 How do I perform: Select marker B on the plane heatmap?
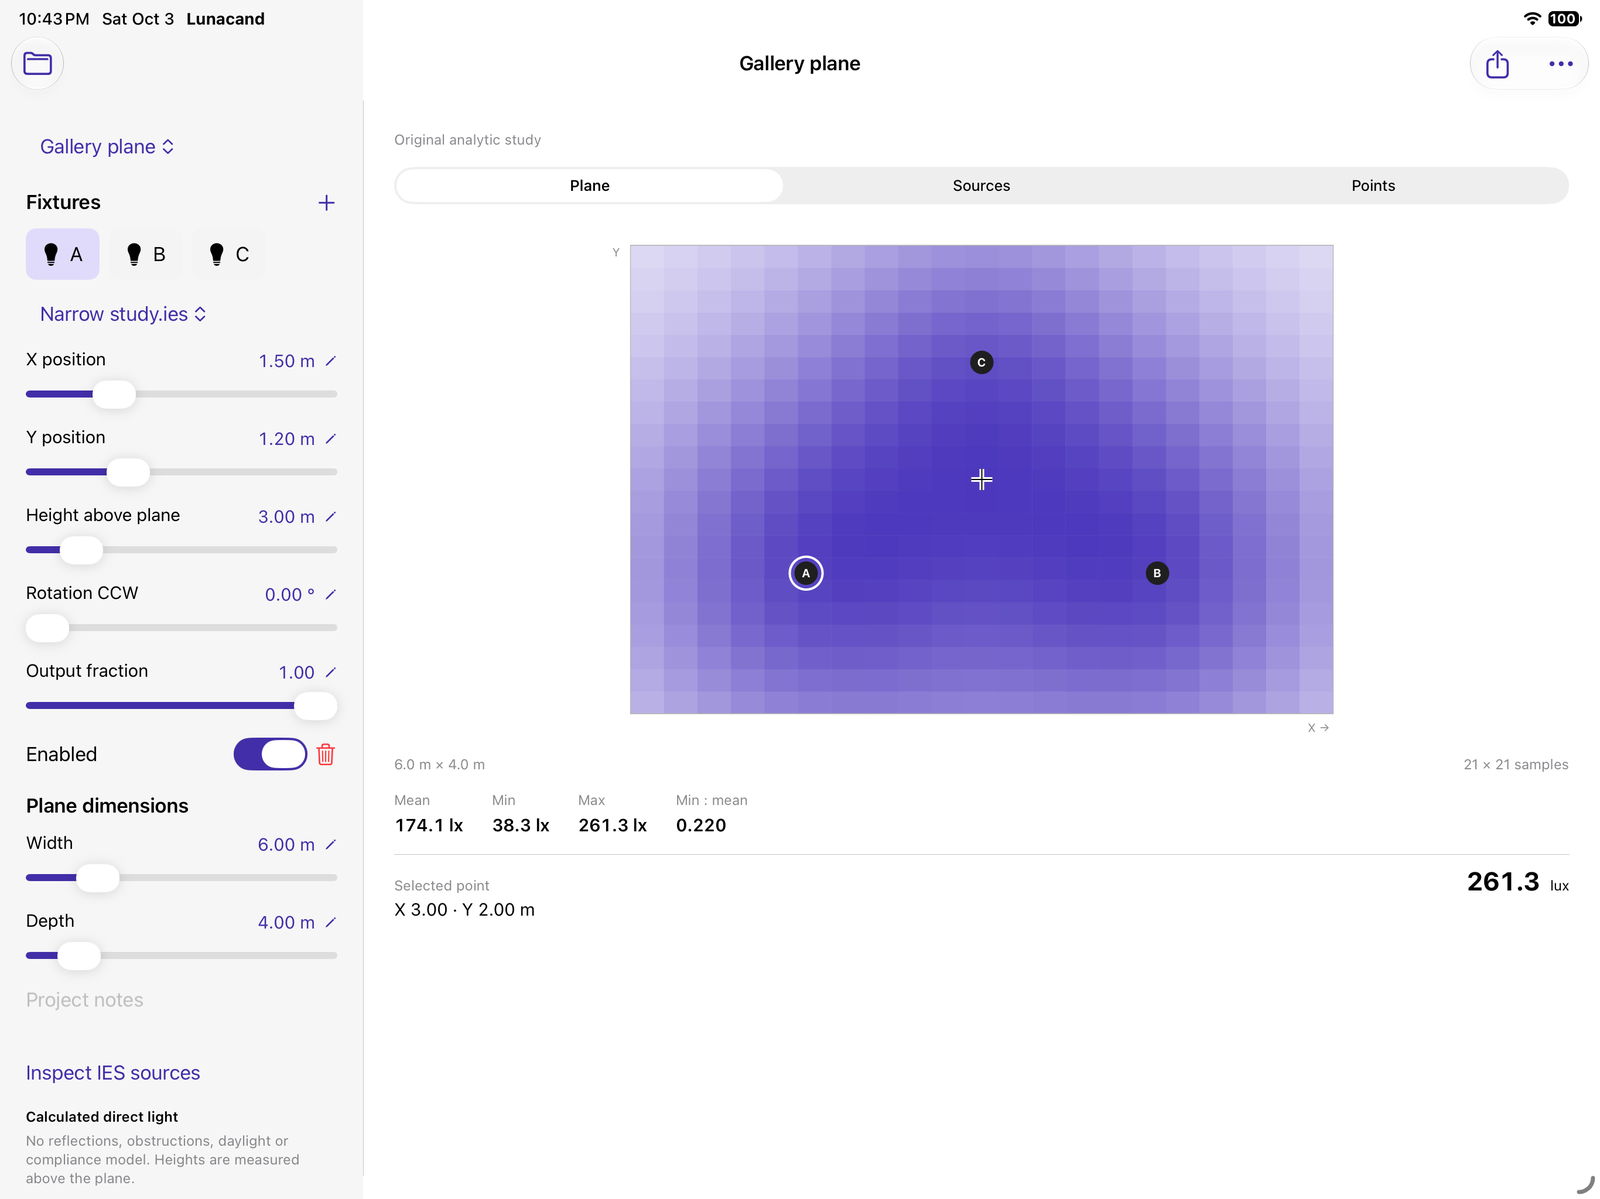pyautogui.click(x=1157, y=573)
